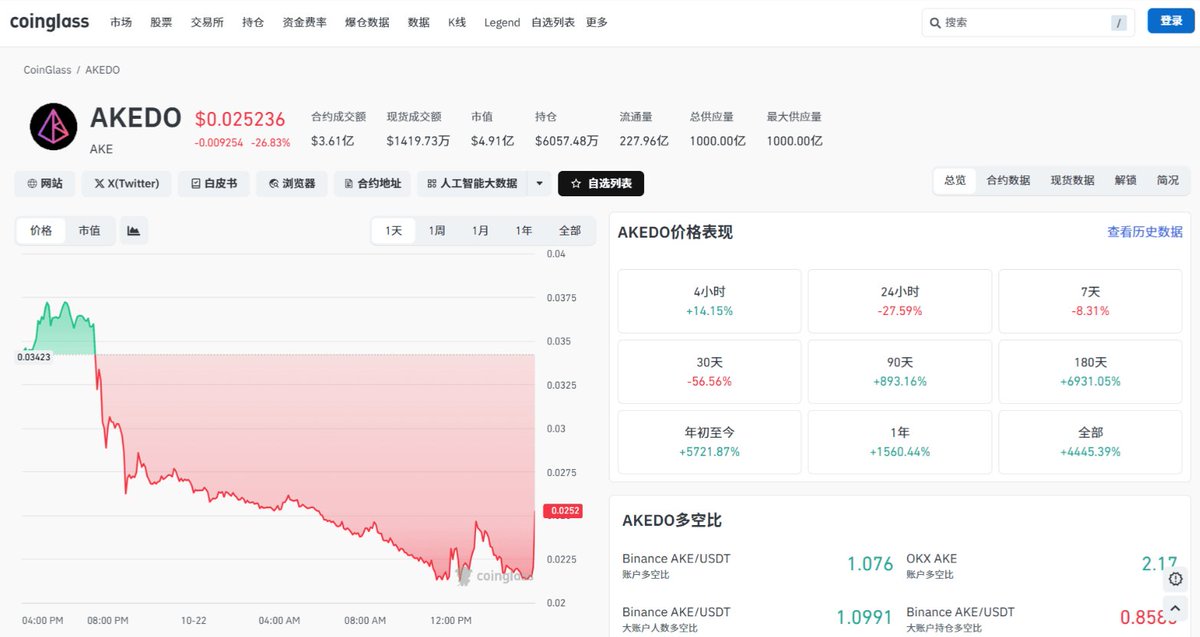The image size is (1200, 637).
Task: Select the 1月 chart range
Action: pos(480,231)
